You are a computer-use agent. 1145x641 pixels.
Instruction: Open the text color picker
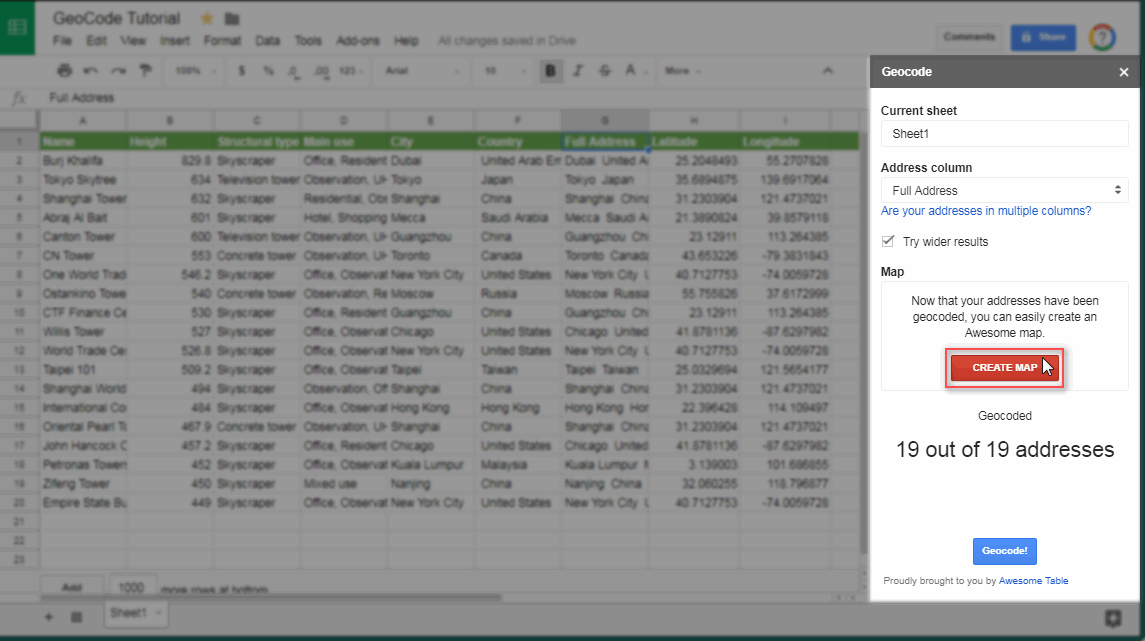click(633, 71)
